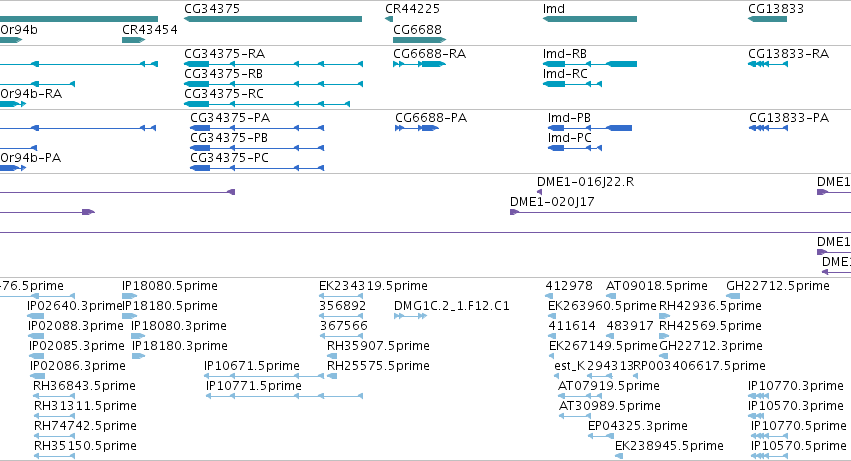
Task: Click the Or94b-RA transcript label
Action: [31, 94]
